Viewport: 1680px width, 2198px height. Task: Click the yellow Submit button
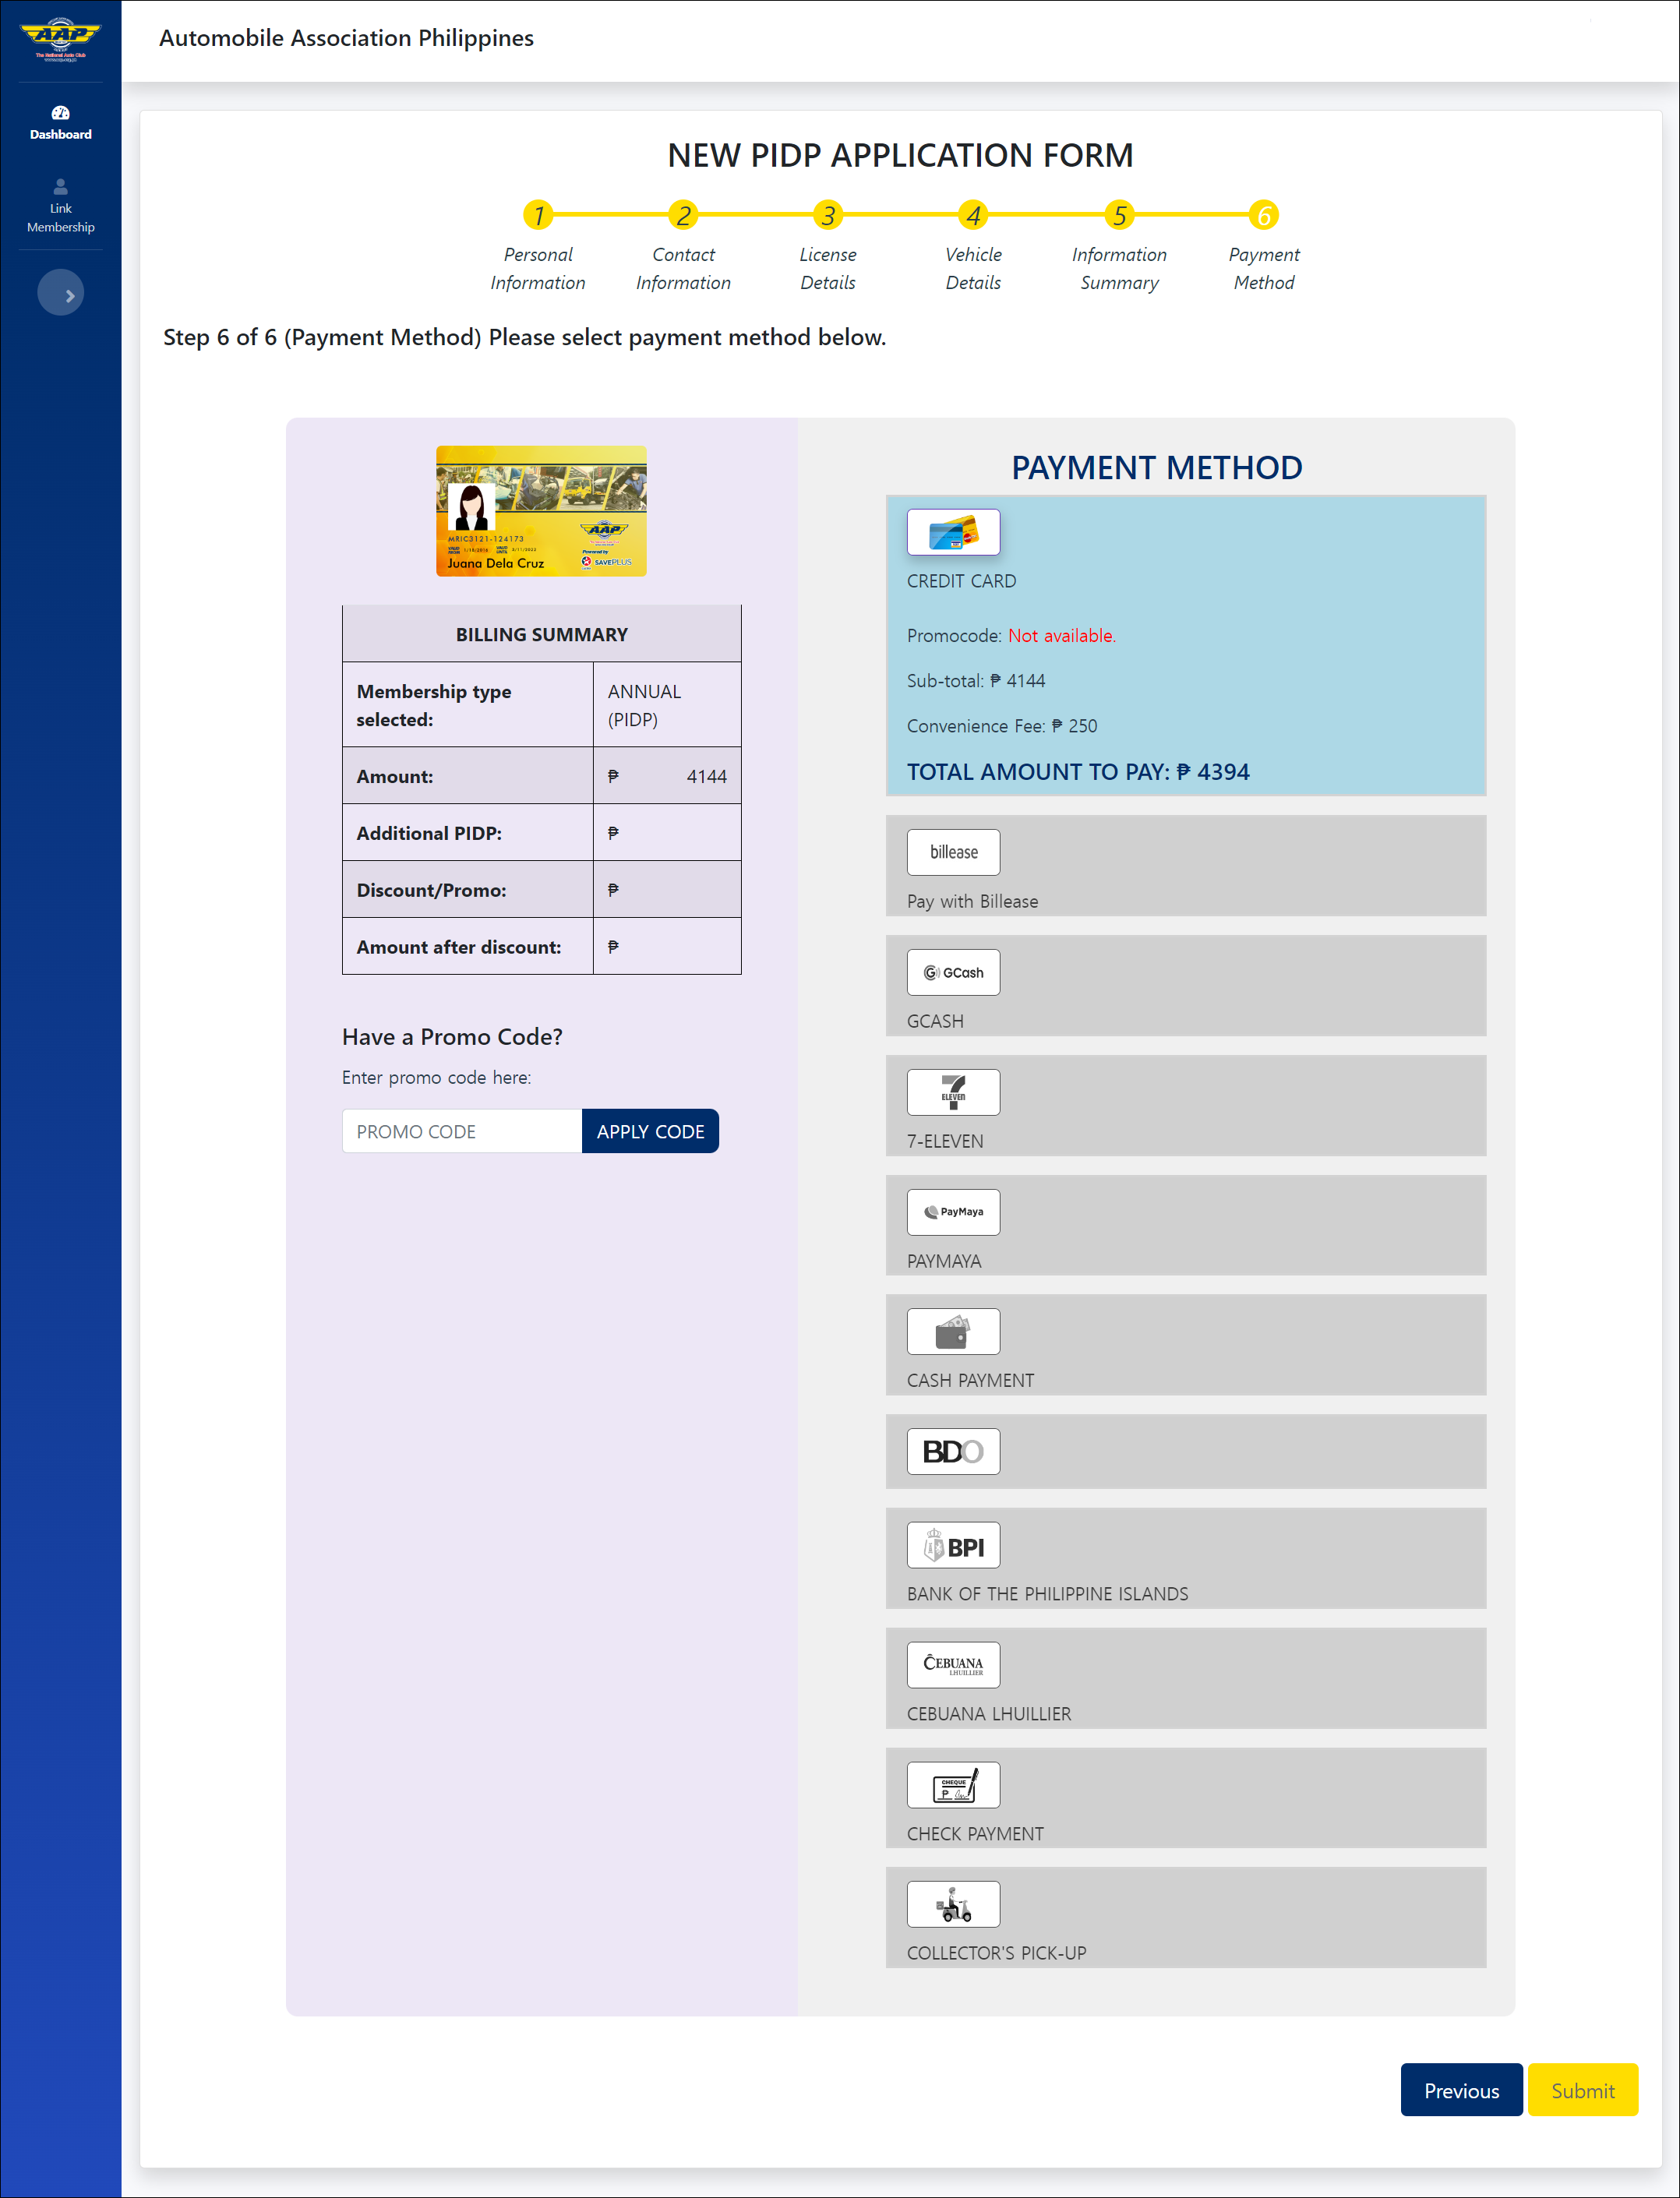pyautogui.click(x=1582, y=2090)
